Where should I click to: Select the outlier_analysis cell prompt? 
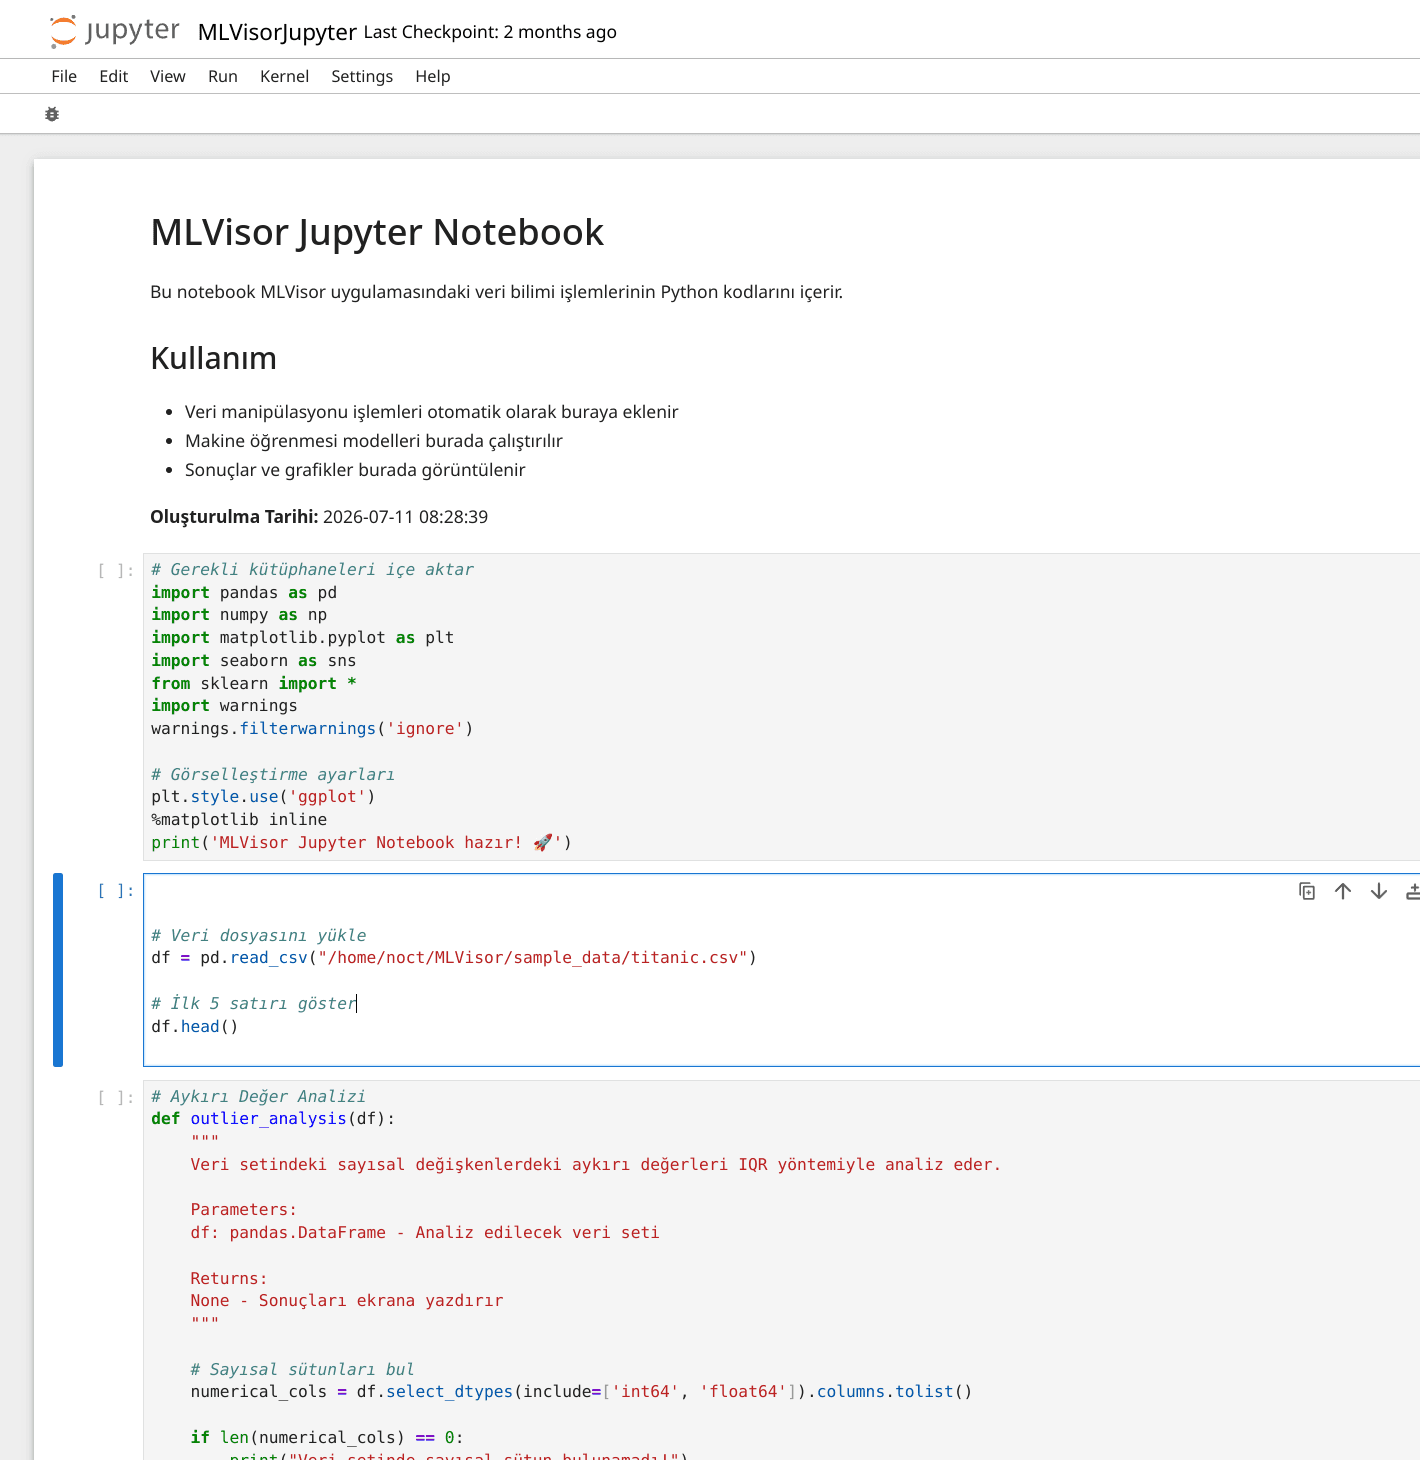point(116,1098)
